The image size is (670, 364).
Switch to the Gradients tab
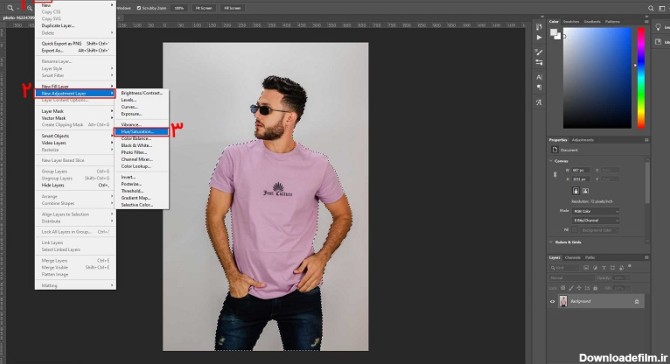592,21
